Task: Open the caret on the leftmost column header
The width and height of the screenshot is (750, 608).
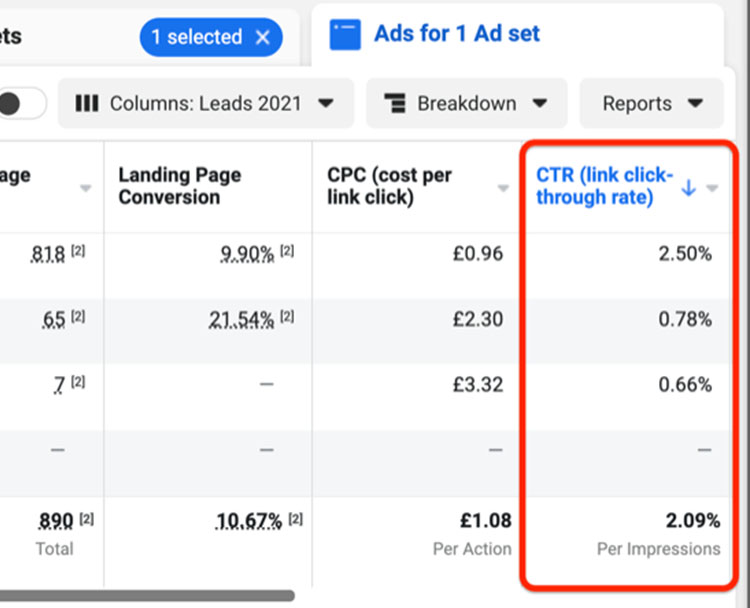Action: pos(86,188)
